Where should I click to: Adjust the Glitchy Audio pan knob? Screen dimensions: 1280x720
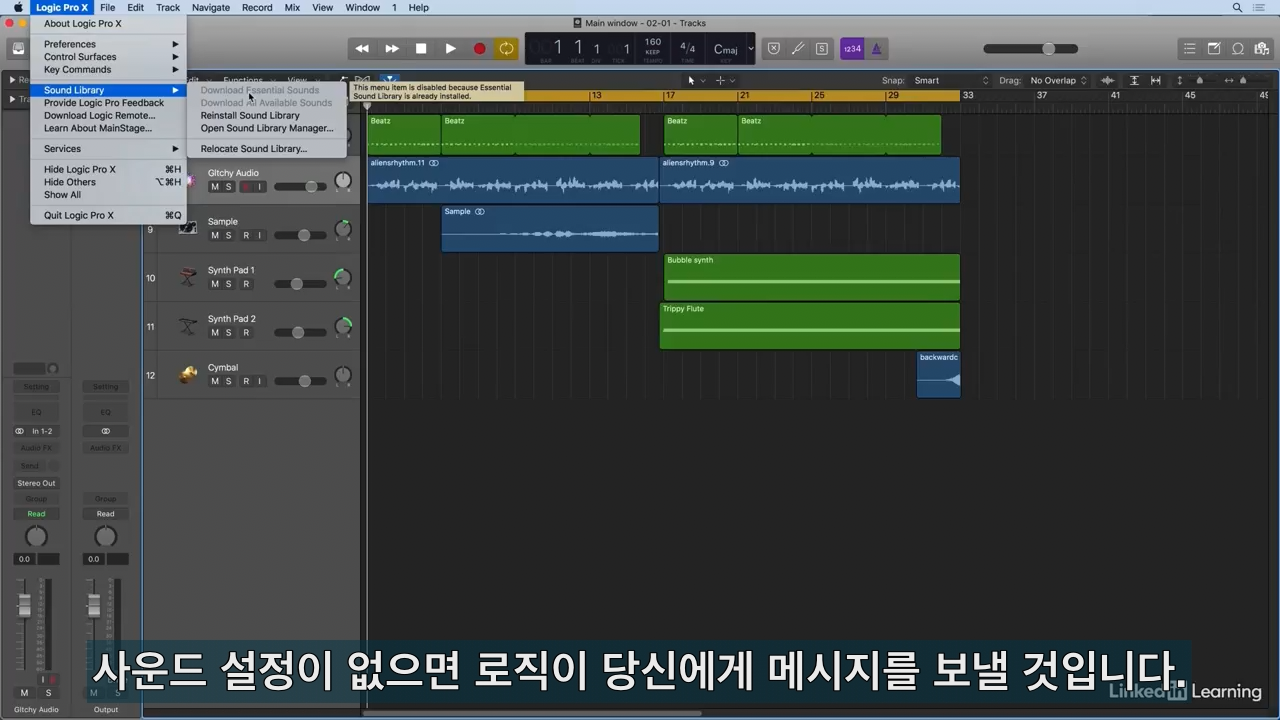(343, 181)
